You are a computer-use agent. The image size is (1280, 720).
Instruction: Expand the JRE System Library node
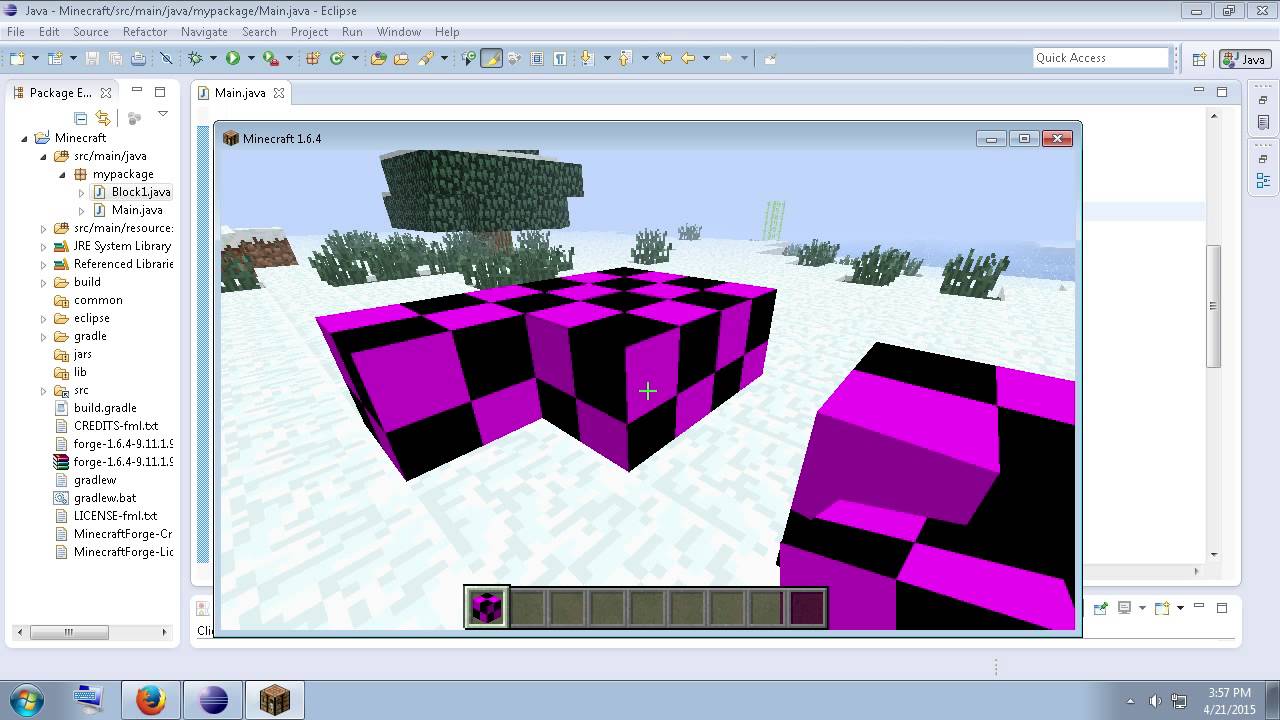(x=43, y=246)
